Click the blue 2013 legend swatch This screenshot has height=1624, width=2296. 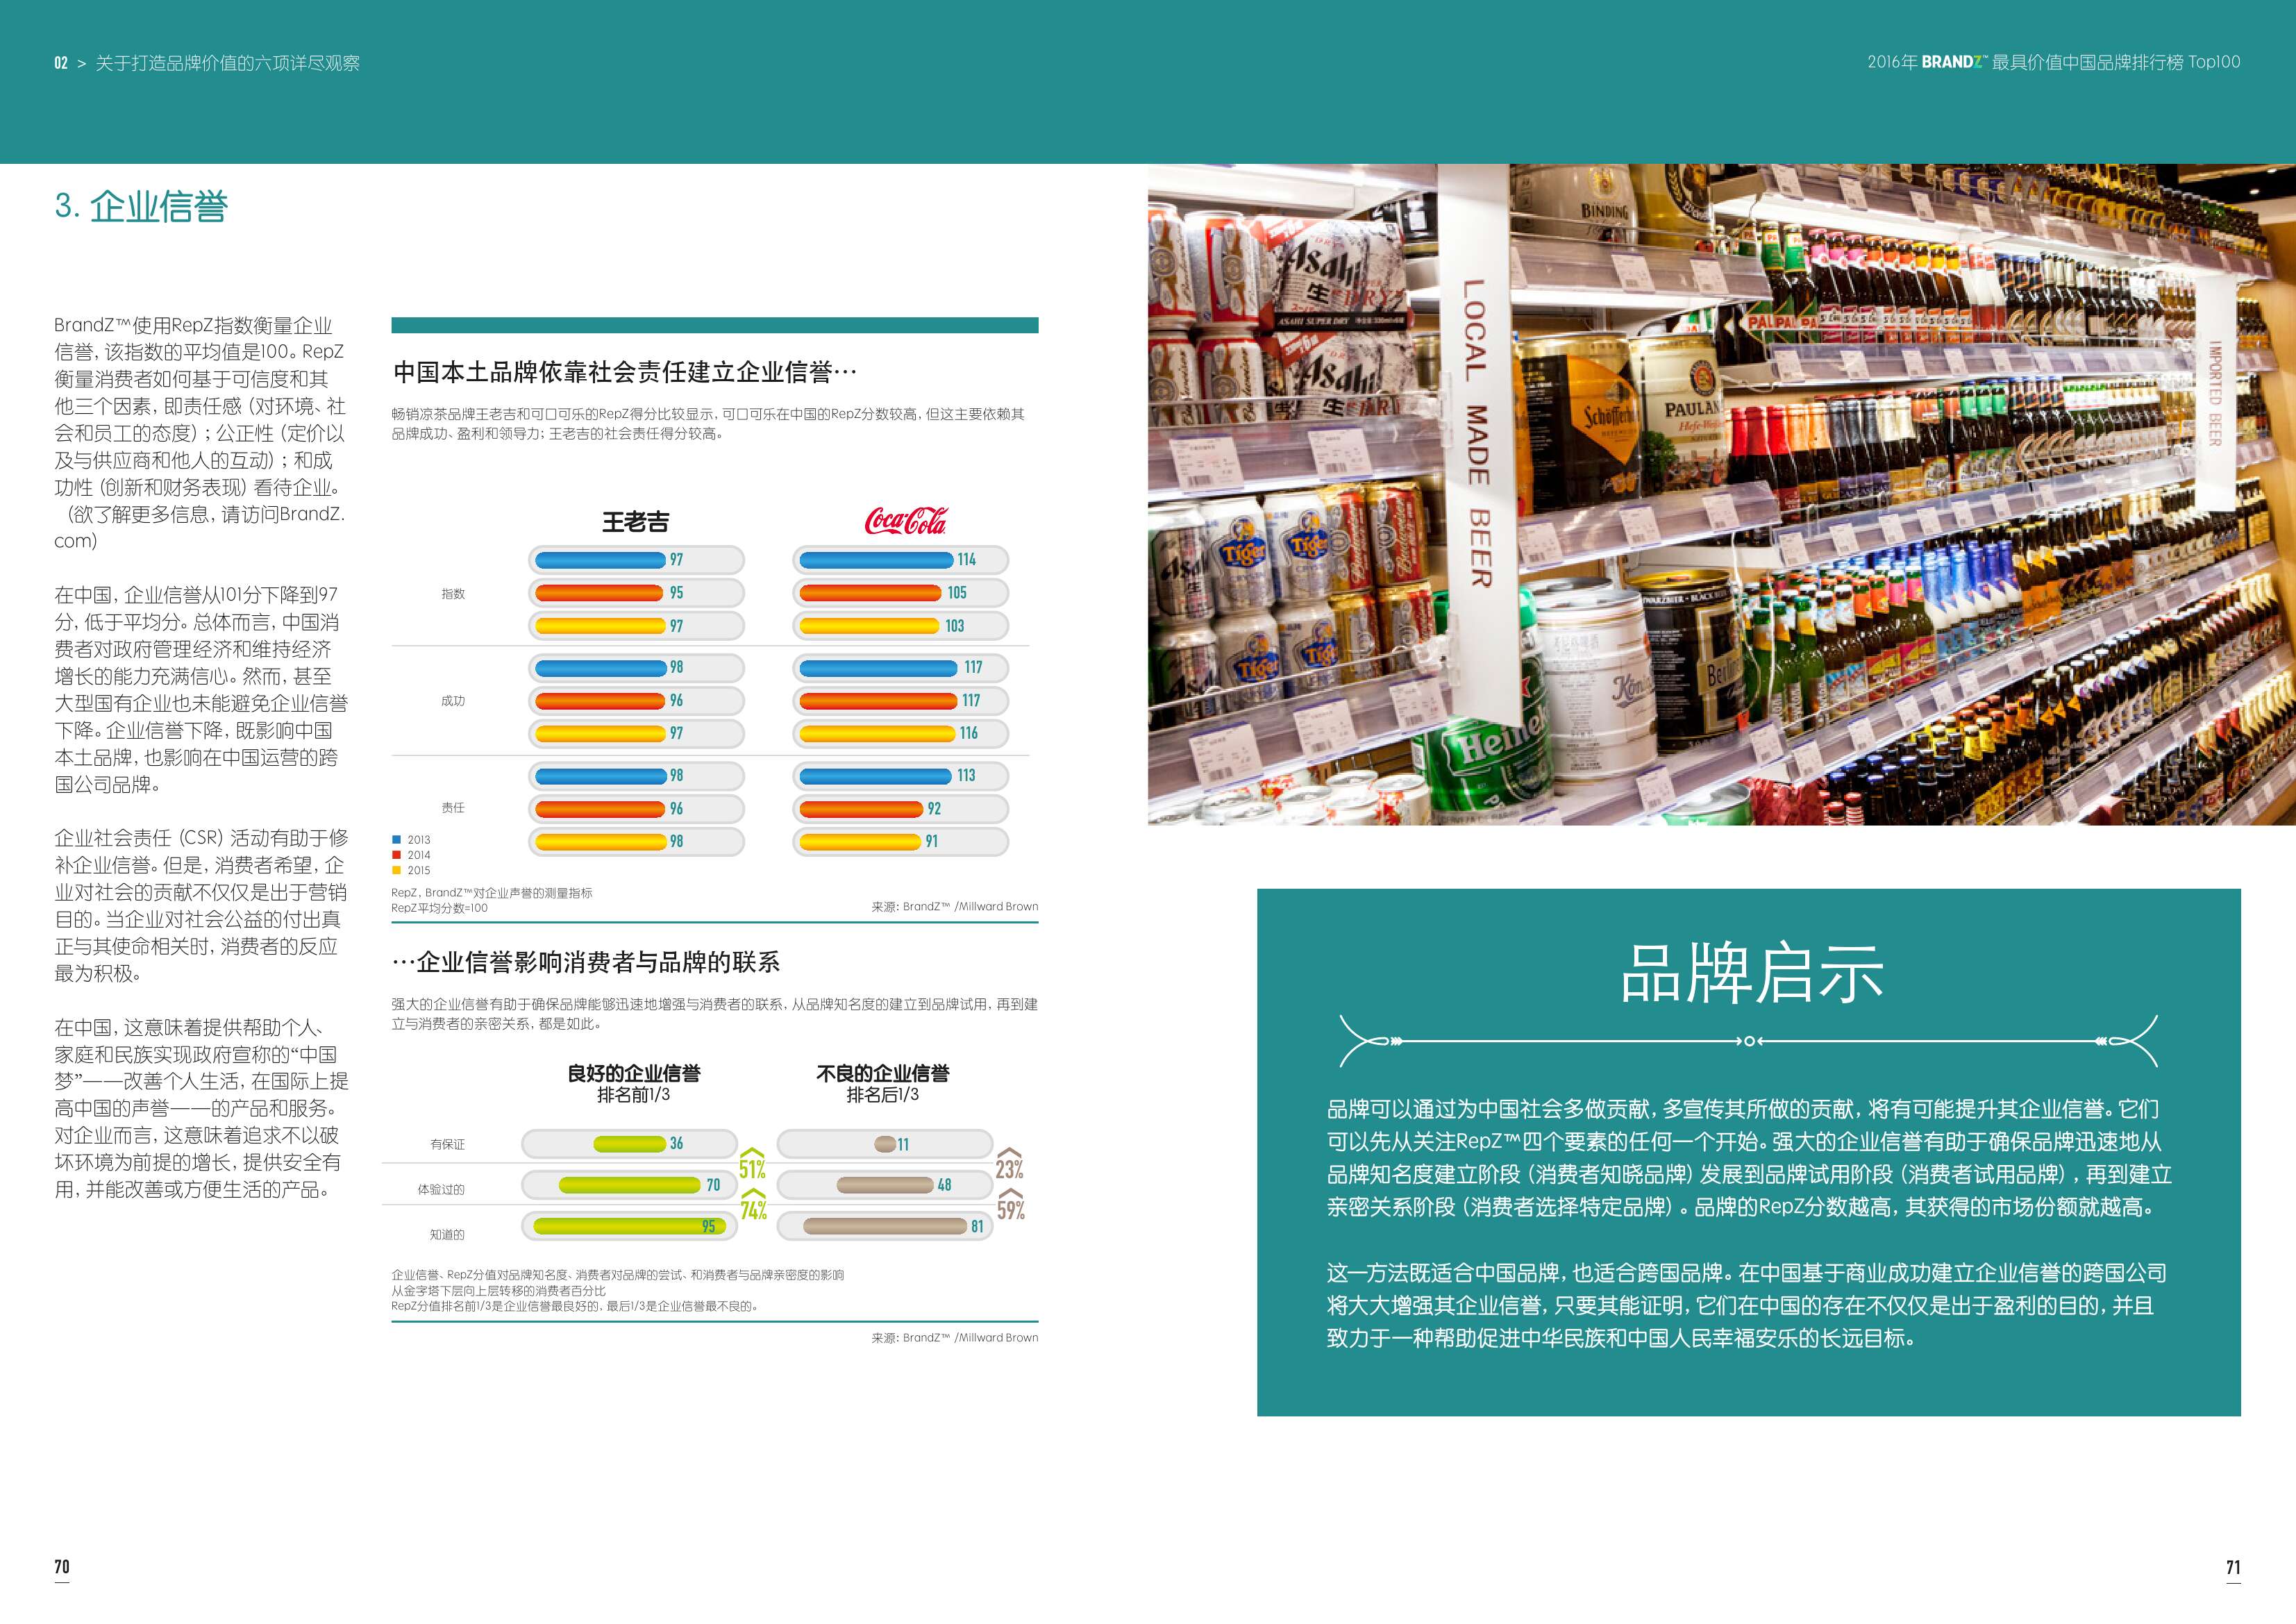pos(396,840)
